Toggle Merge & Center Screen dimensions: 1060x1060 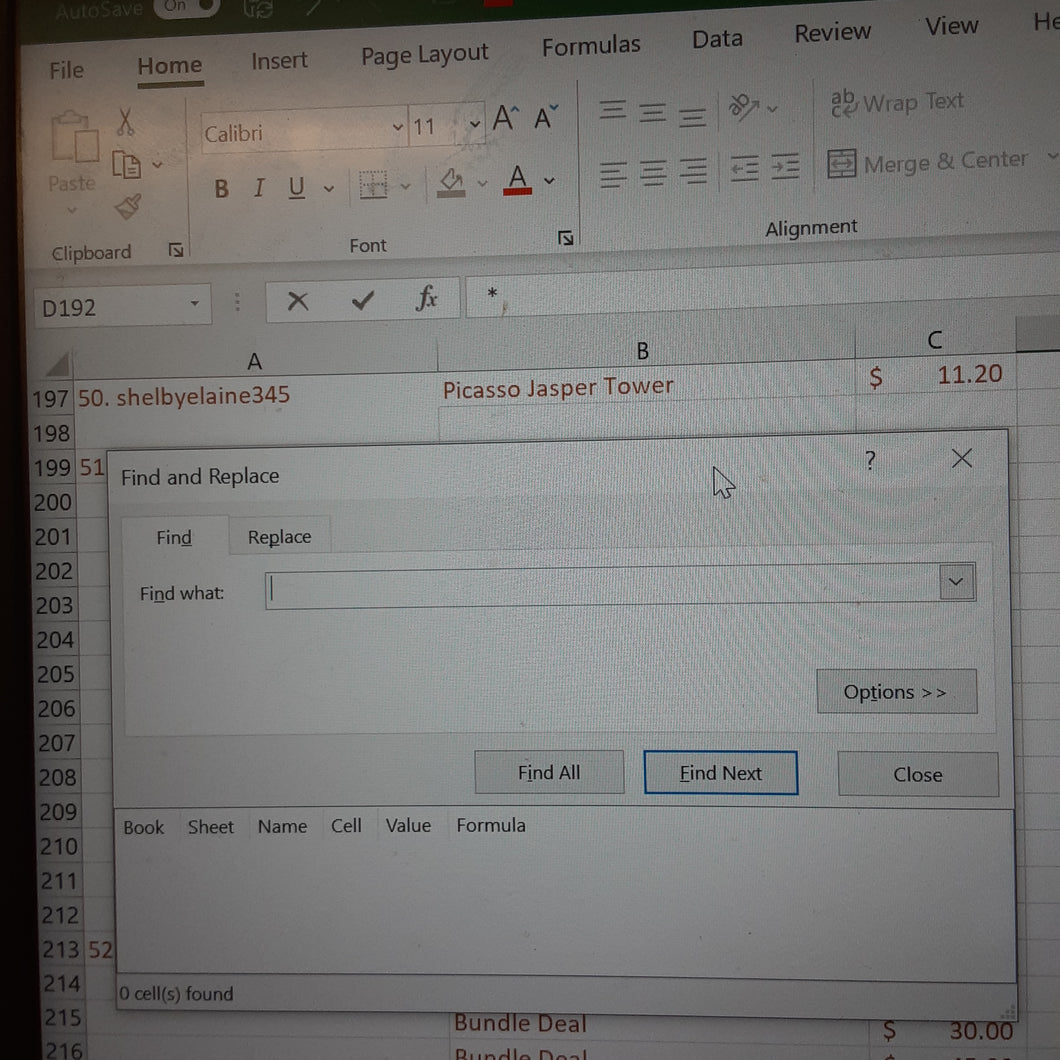[928, 162]
